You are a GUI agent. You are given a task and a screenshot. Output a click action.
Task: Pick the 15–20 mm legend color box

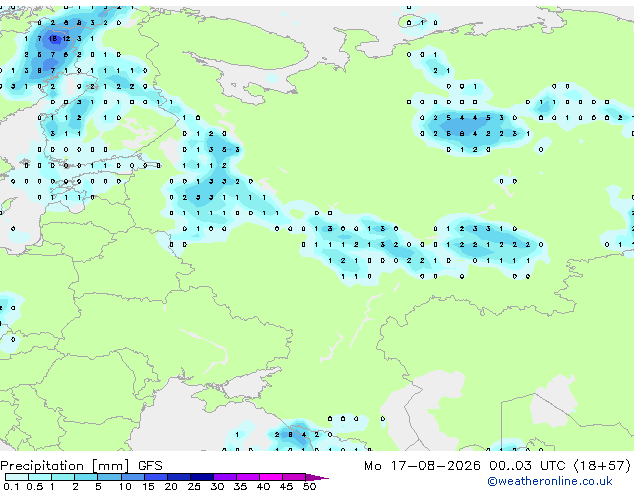click(x=156, y=477)
